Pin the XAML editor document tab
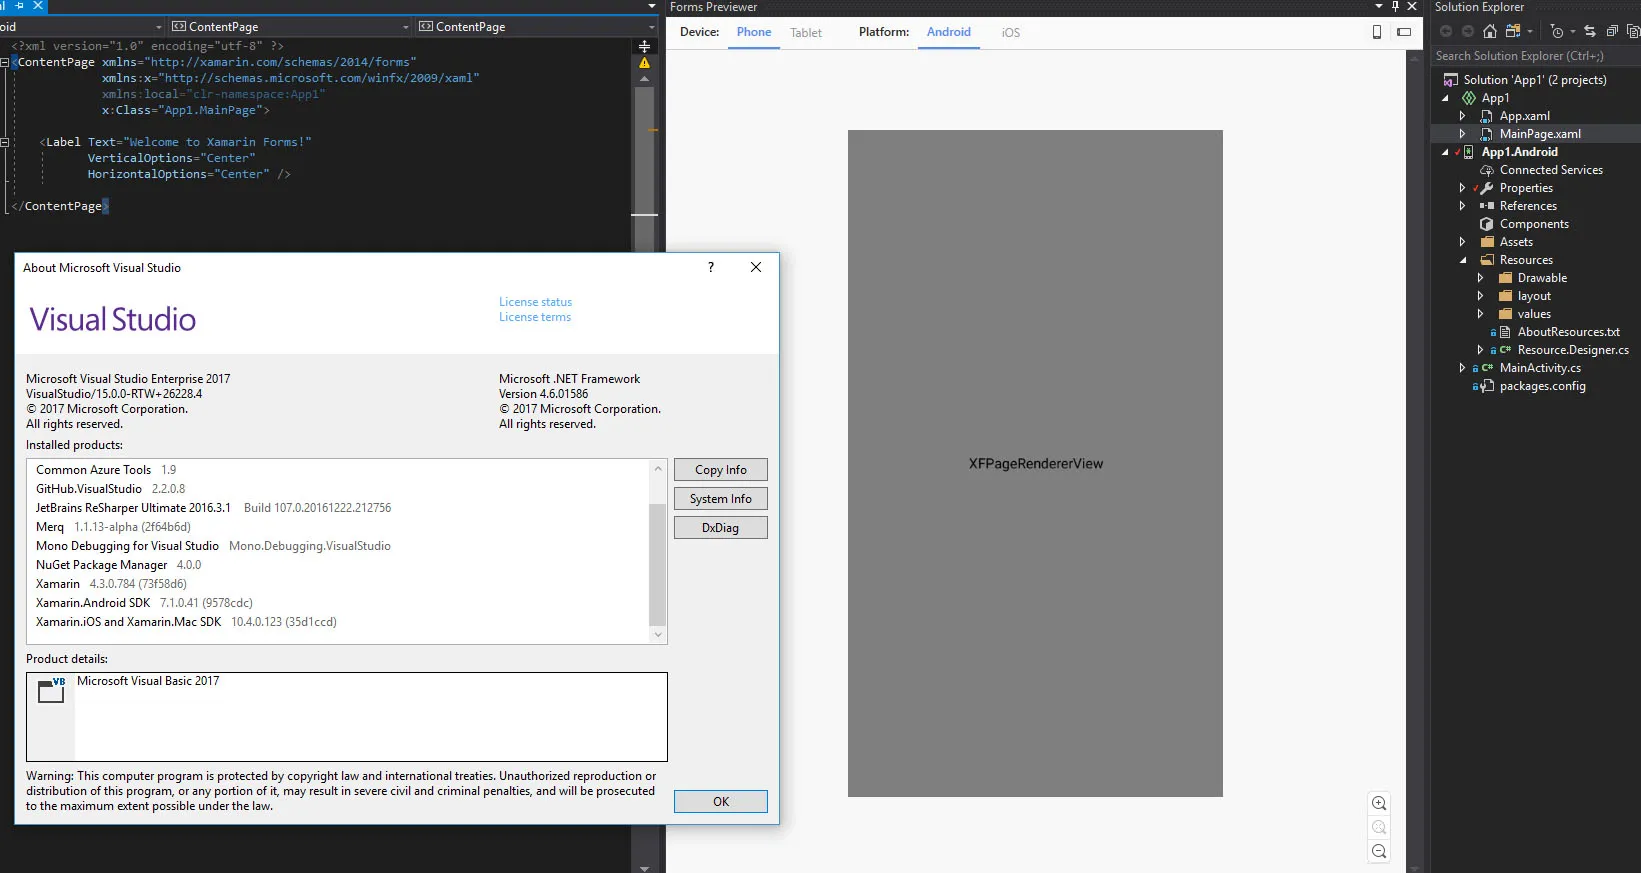The height and width of the screenshot is (873, 1641). click(19, 5)
